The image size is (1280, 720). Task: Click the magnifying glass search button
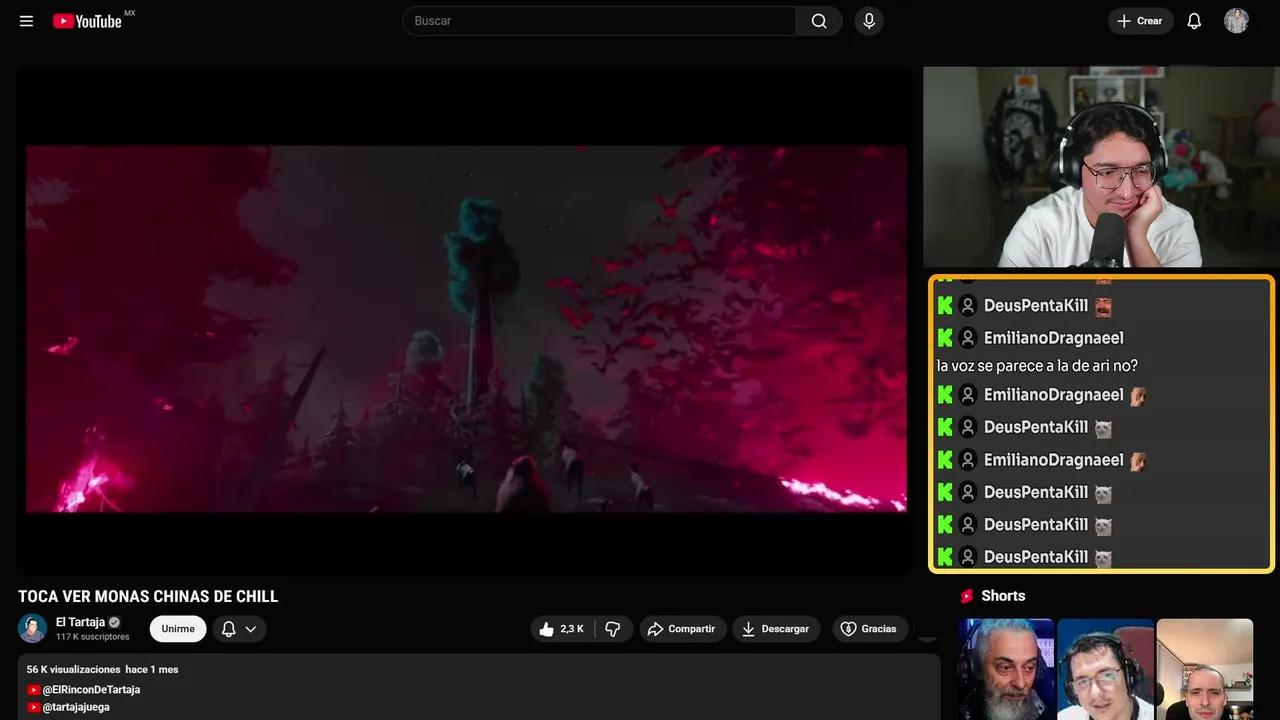click(819, 21)
